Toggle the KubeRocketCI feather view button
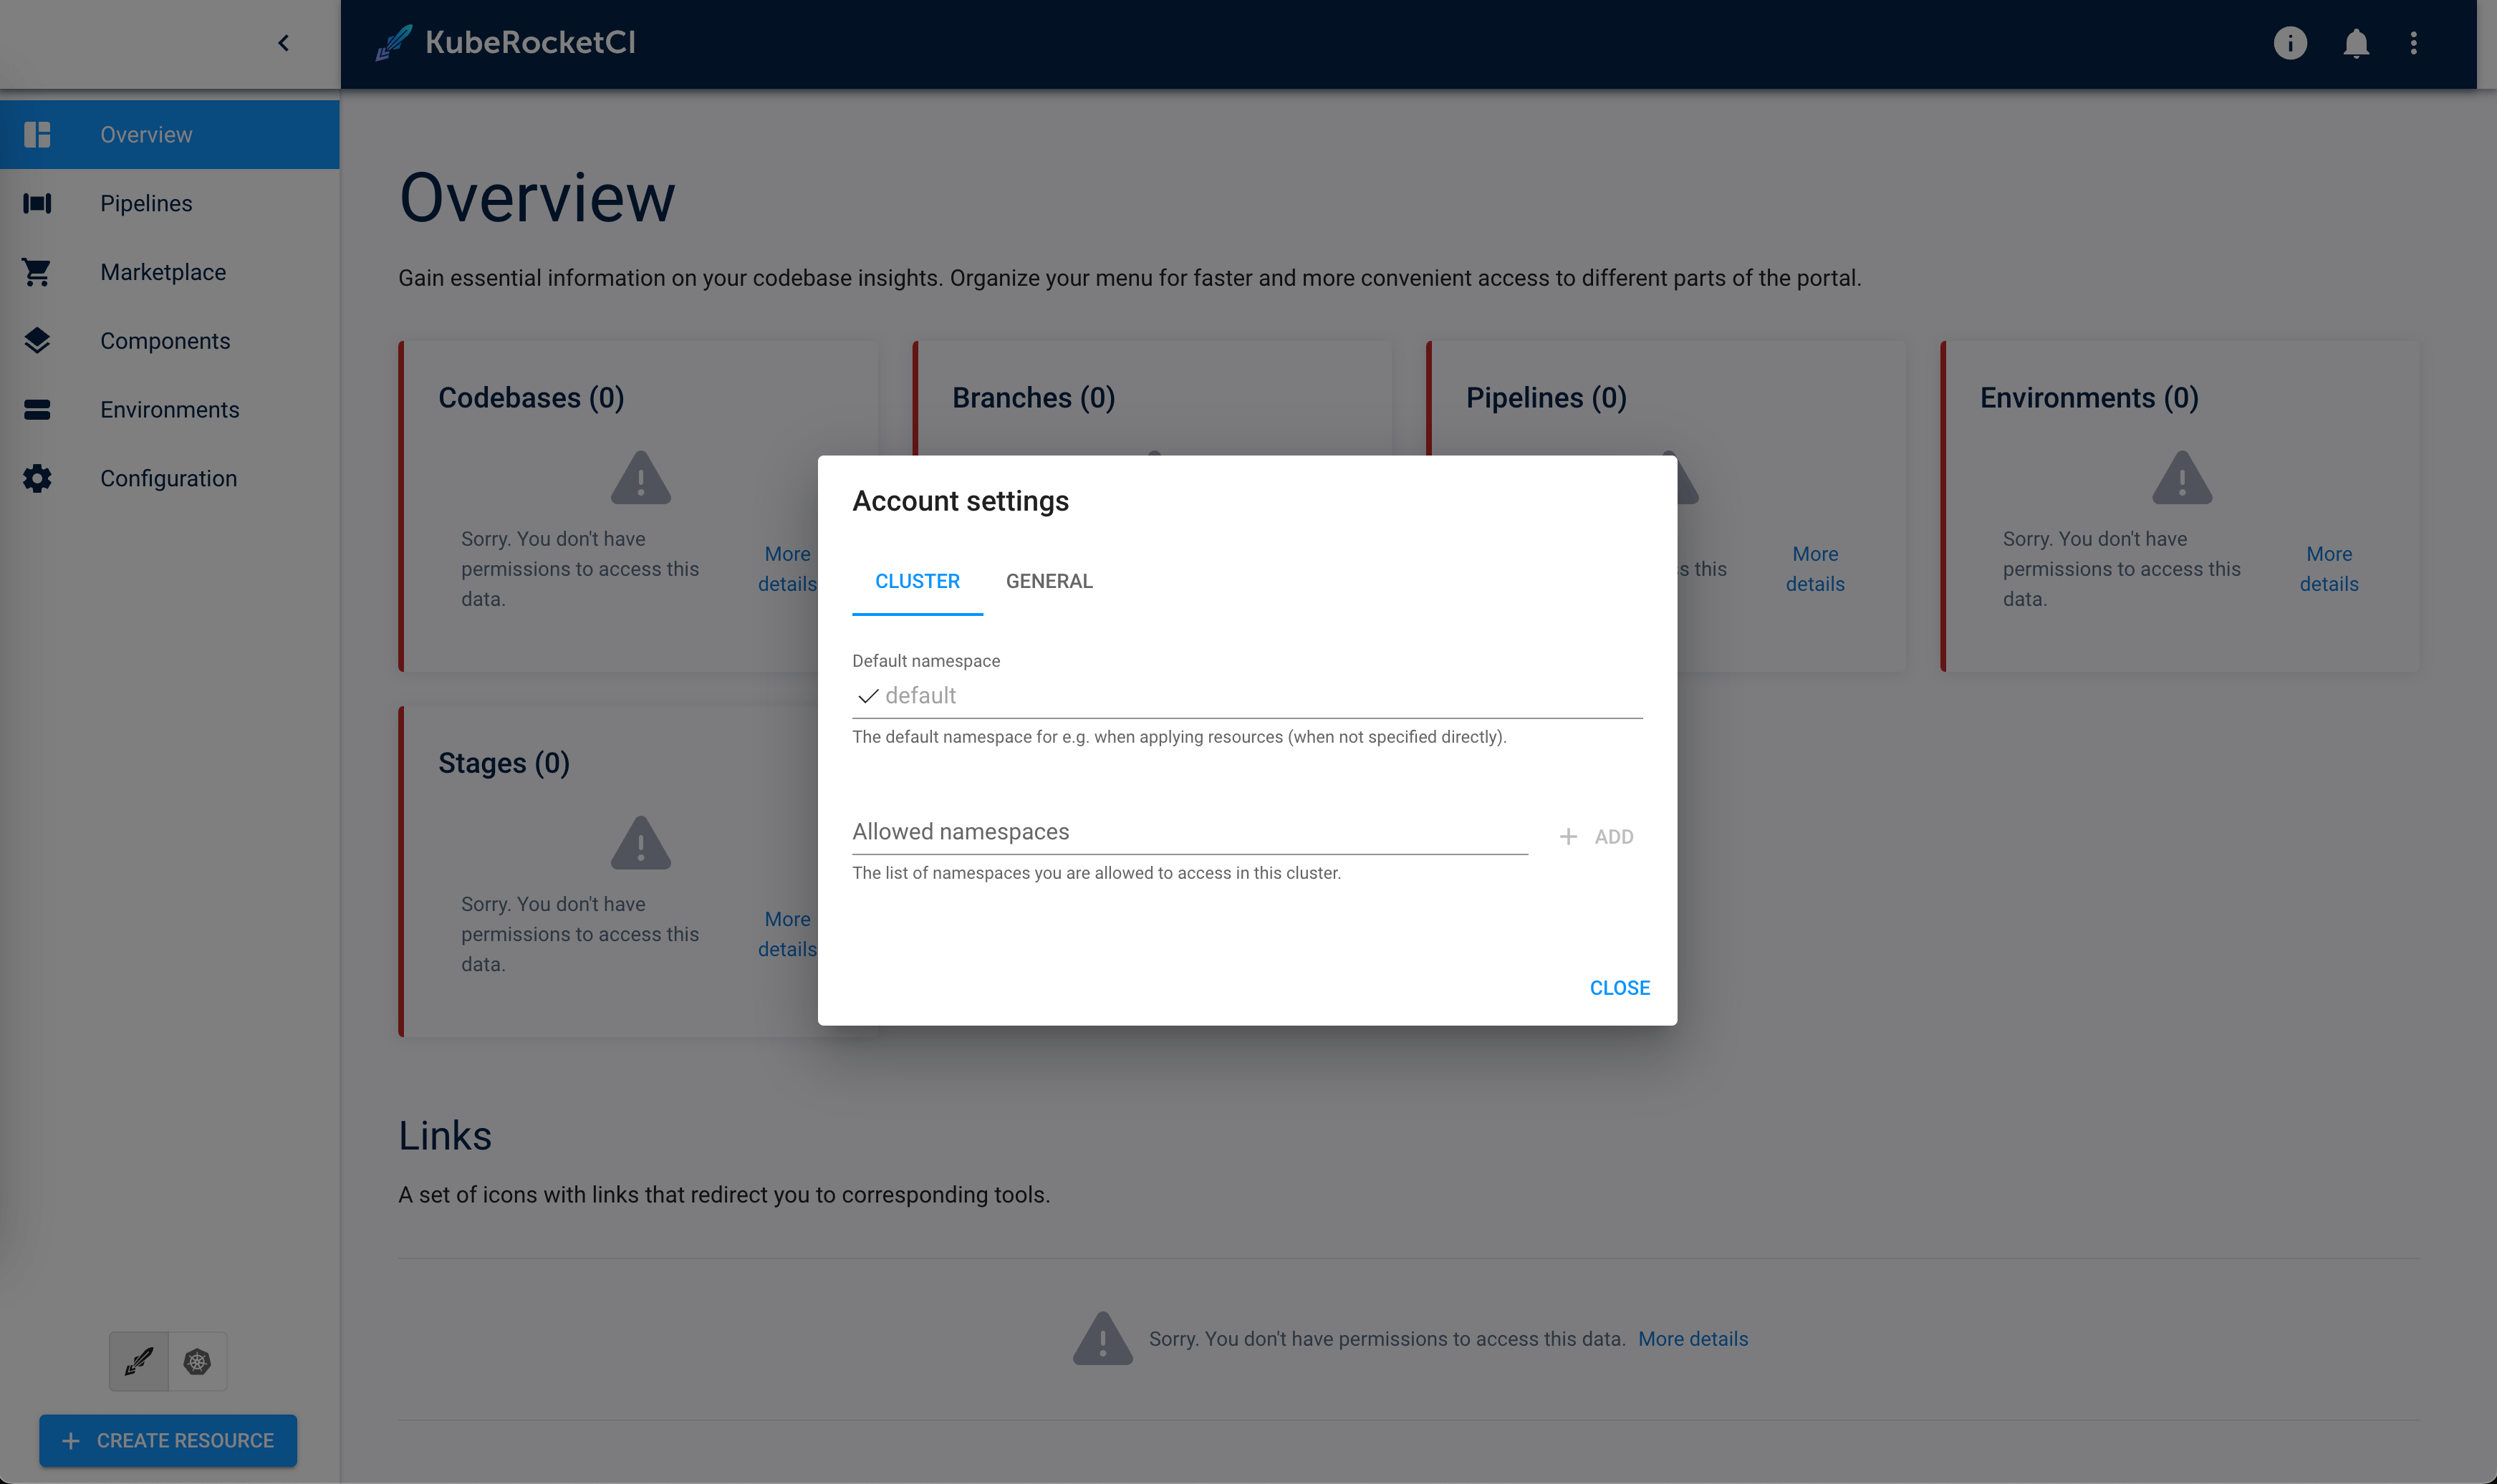Viewport: 2497px width, 1484px height. click(x=138, y=1361)
